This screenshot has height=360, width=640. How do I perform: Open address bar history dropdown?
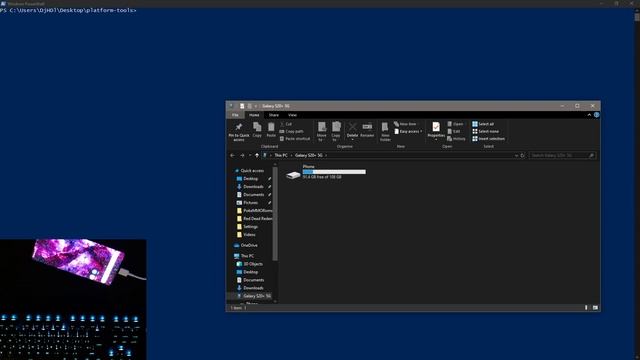(x=516, y=156)
